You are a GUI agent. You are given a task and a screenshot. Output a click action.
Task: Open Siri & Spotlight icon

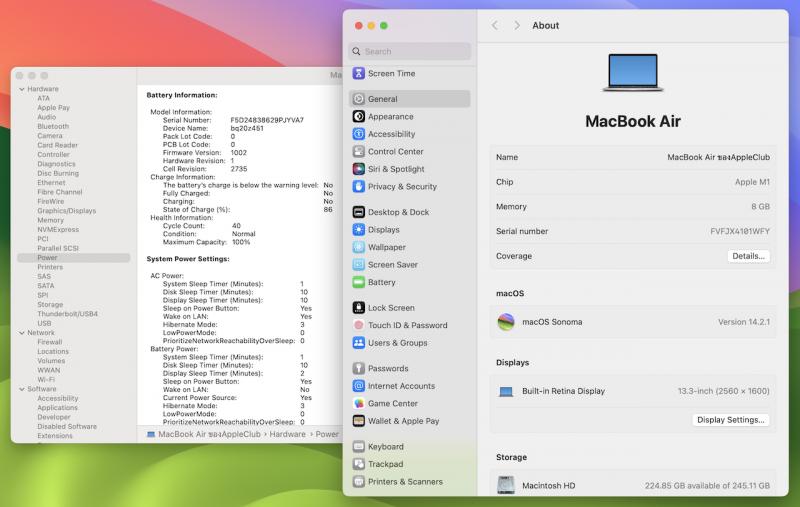pos(359,169)
